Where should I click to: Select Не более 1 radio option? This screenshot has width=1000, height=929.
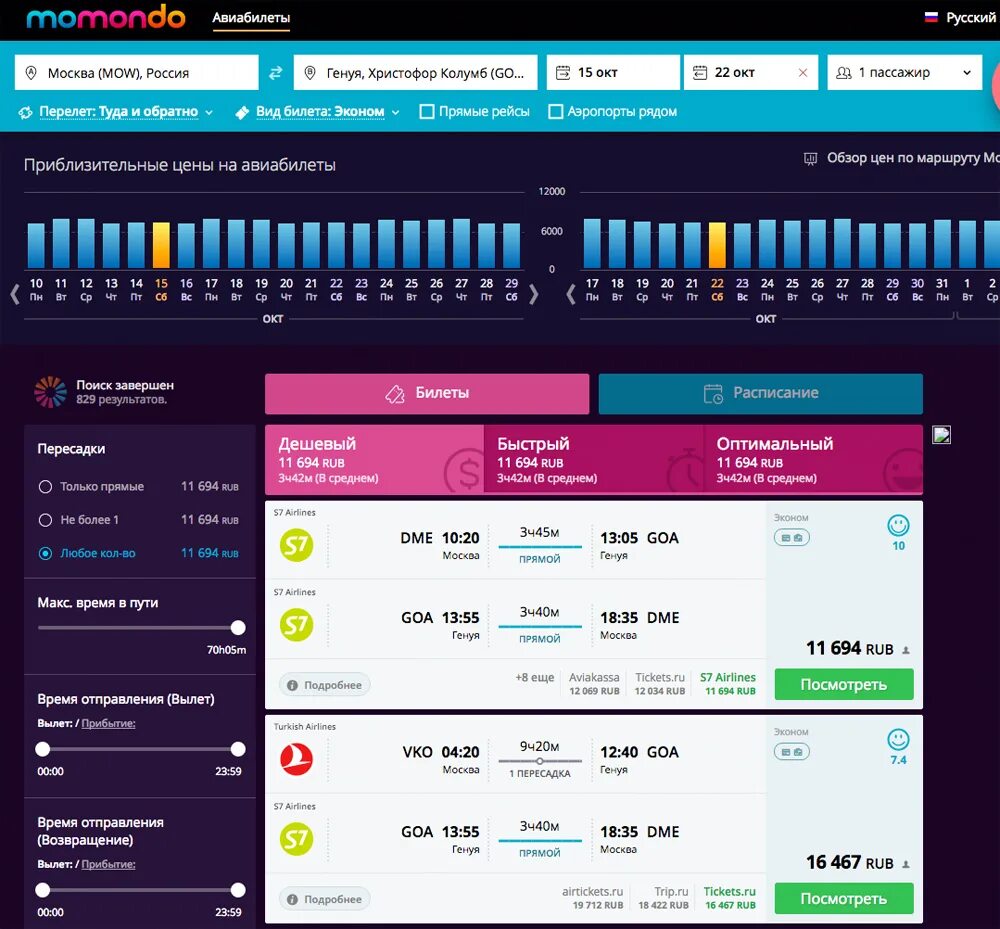(45, 520)
